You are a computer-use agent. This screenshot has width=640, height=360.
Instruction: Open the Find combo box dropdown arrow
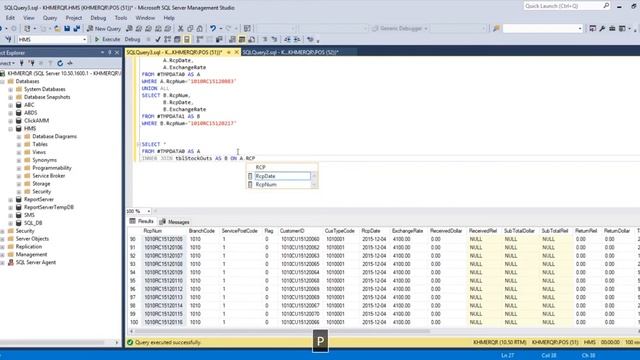(580, 29)
